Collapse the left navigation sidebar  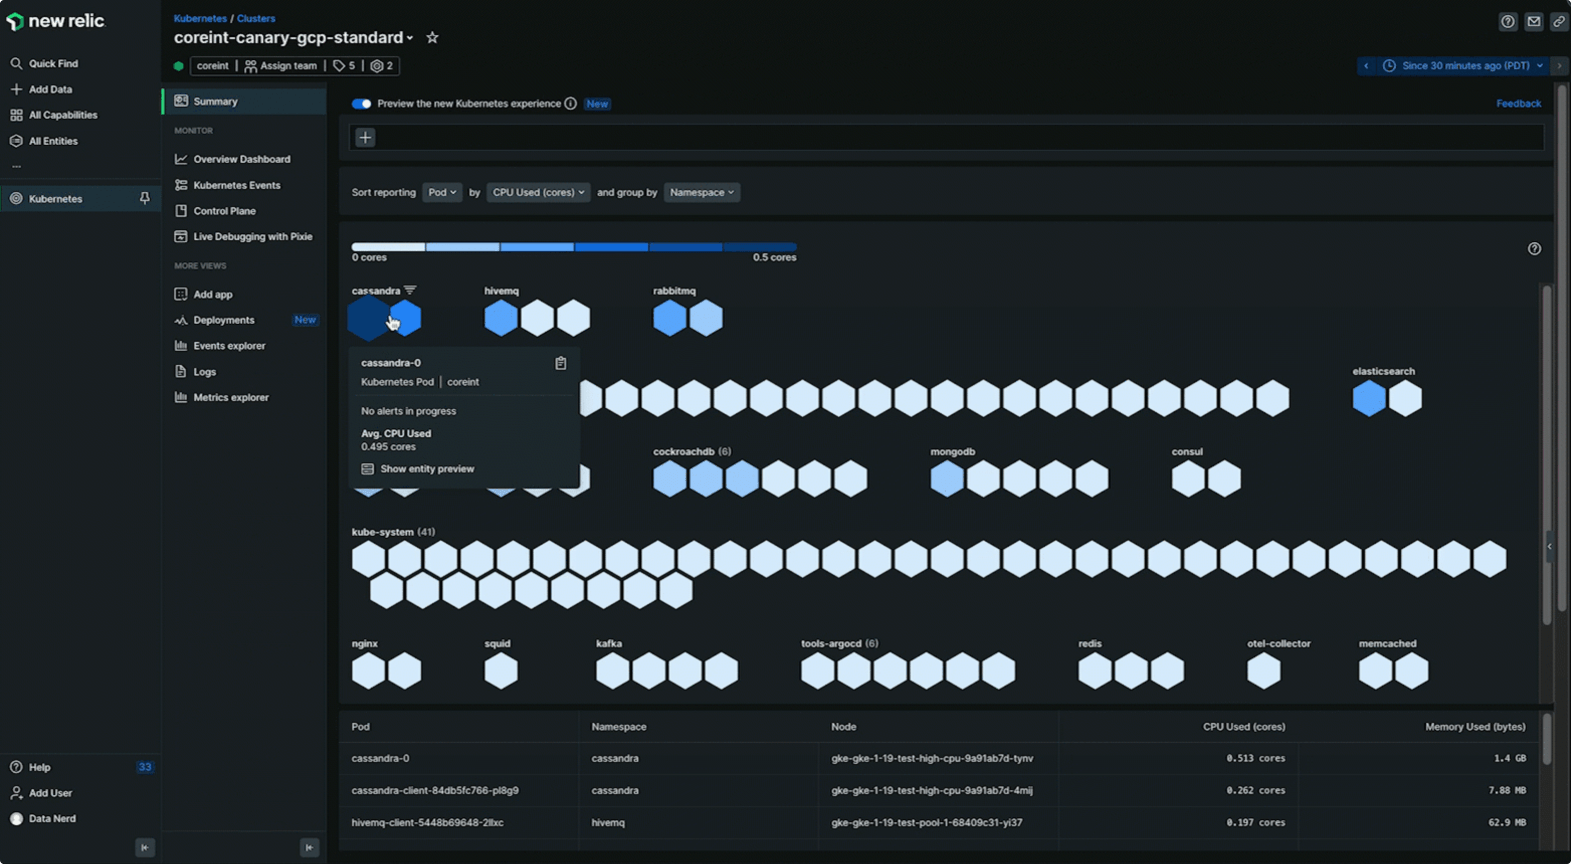(x=145, y=847)
